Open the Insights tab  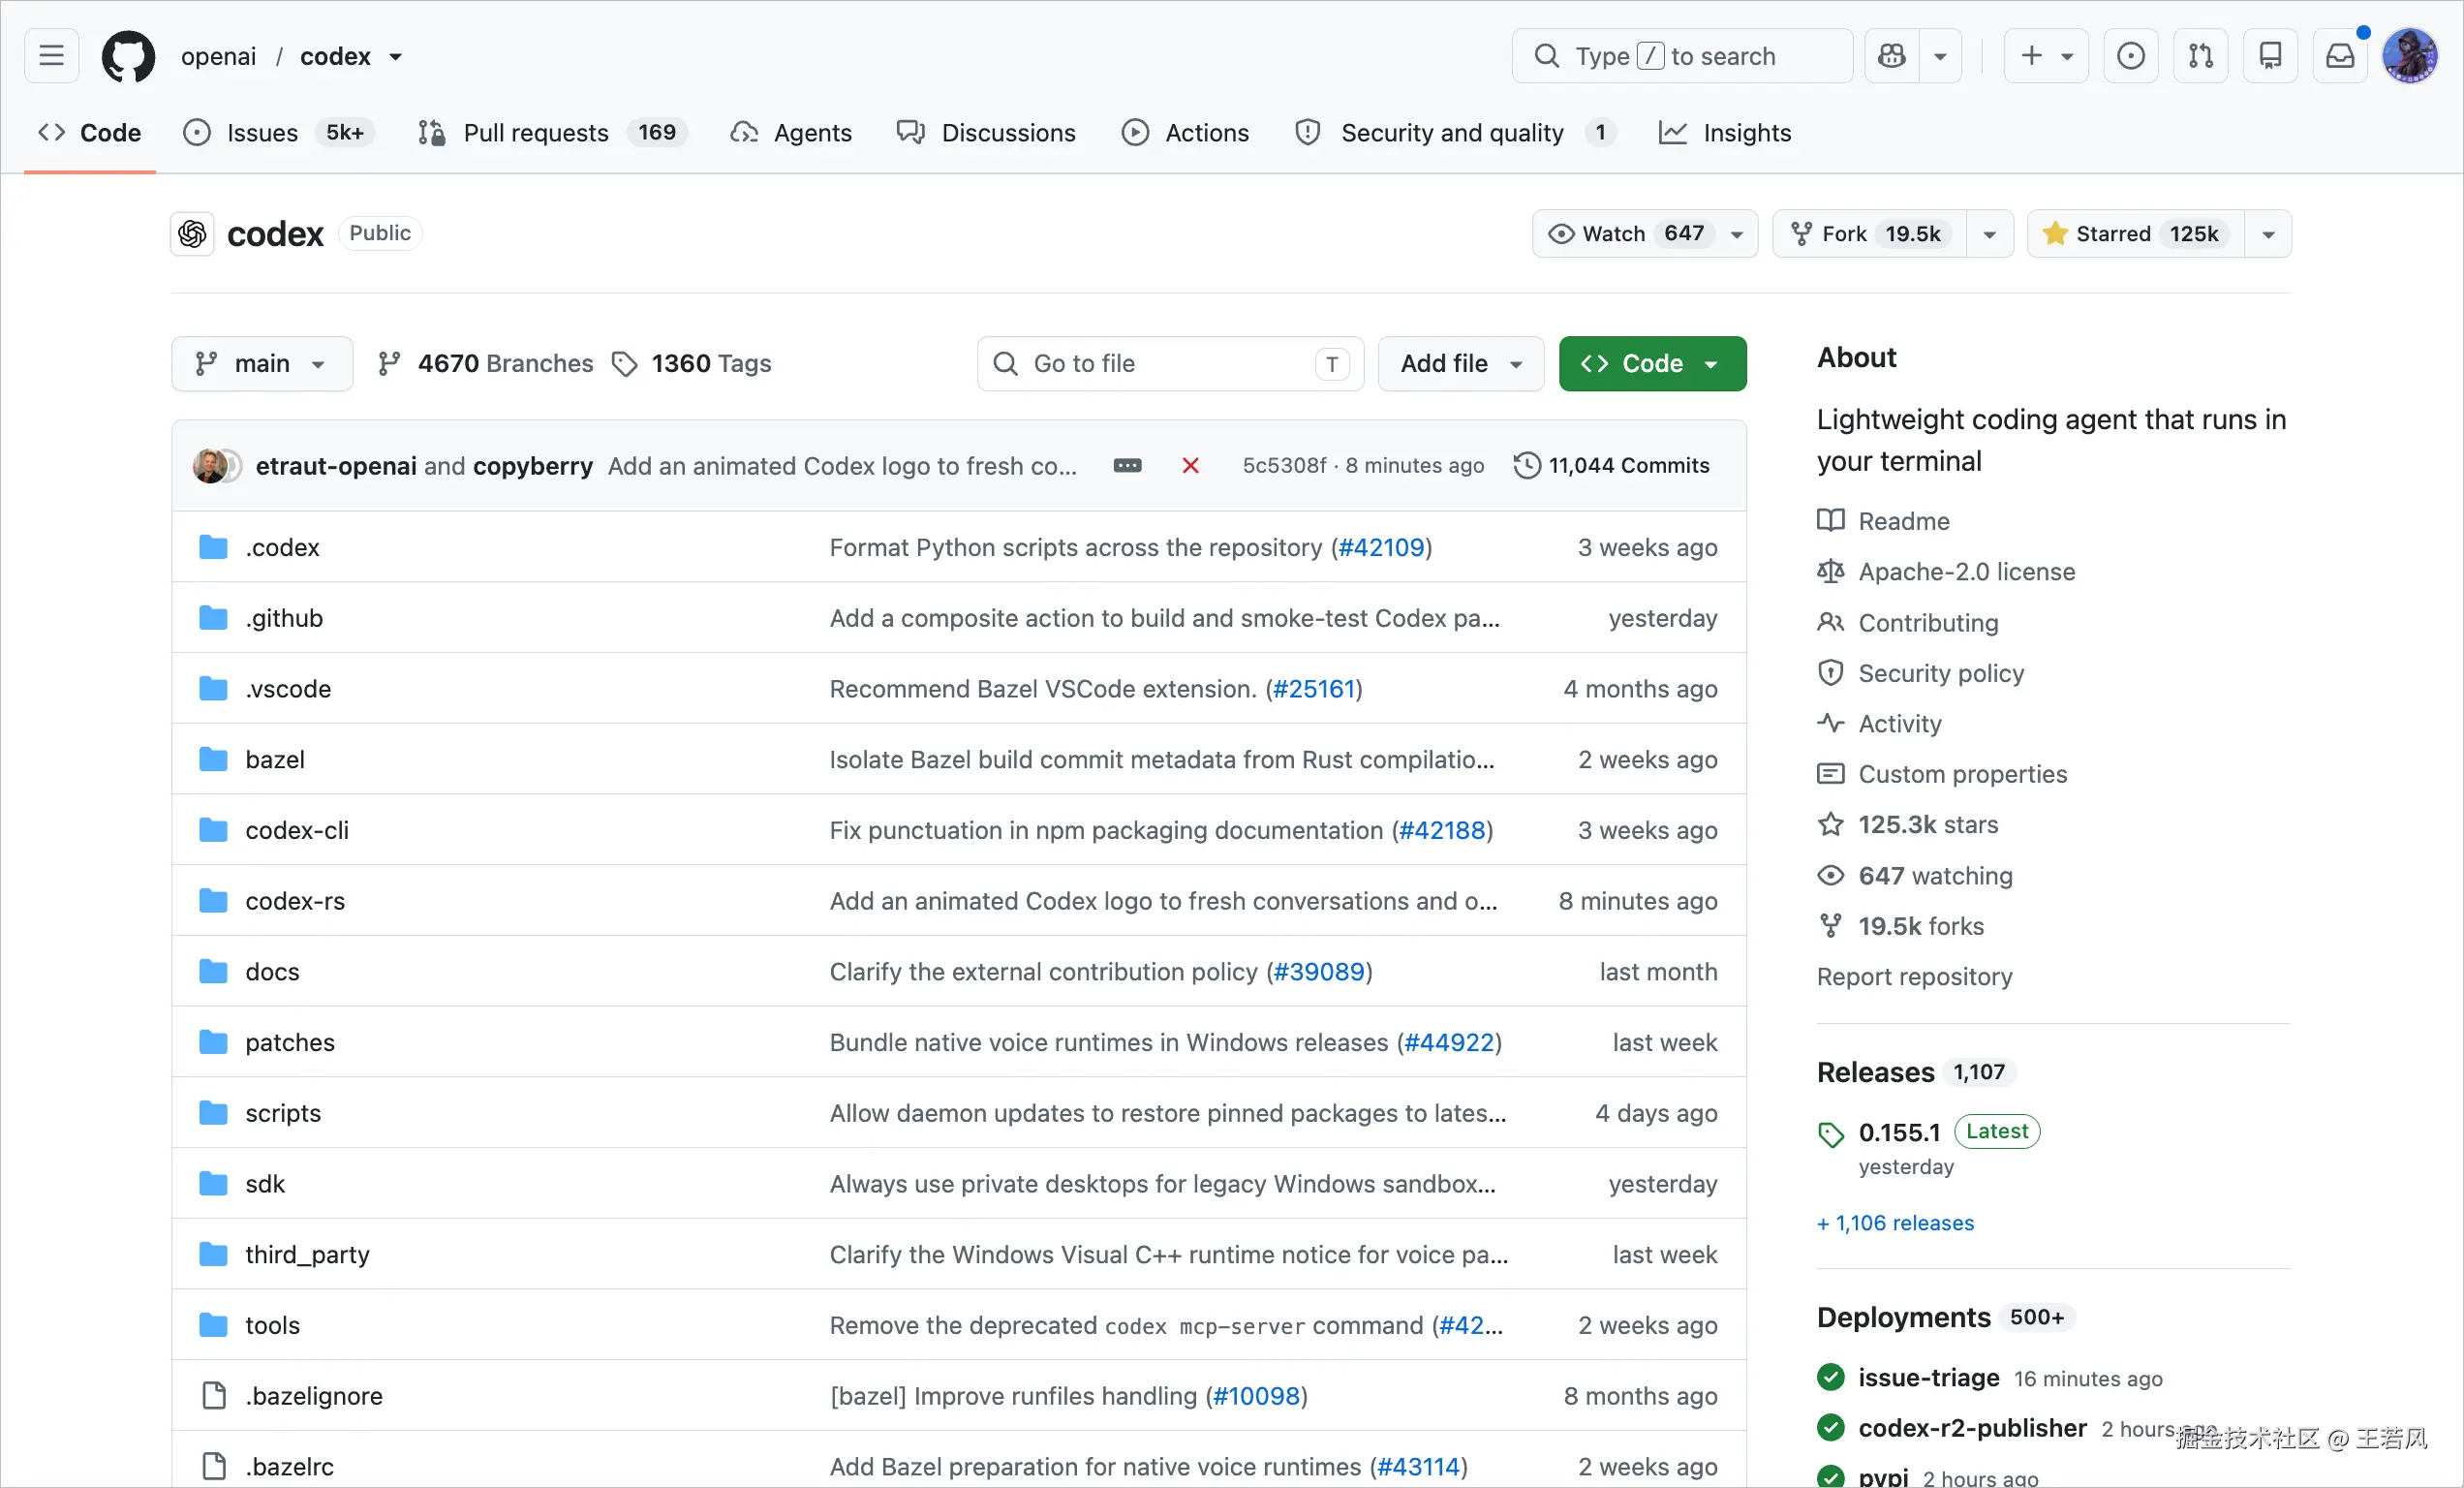point(1725,133)
